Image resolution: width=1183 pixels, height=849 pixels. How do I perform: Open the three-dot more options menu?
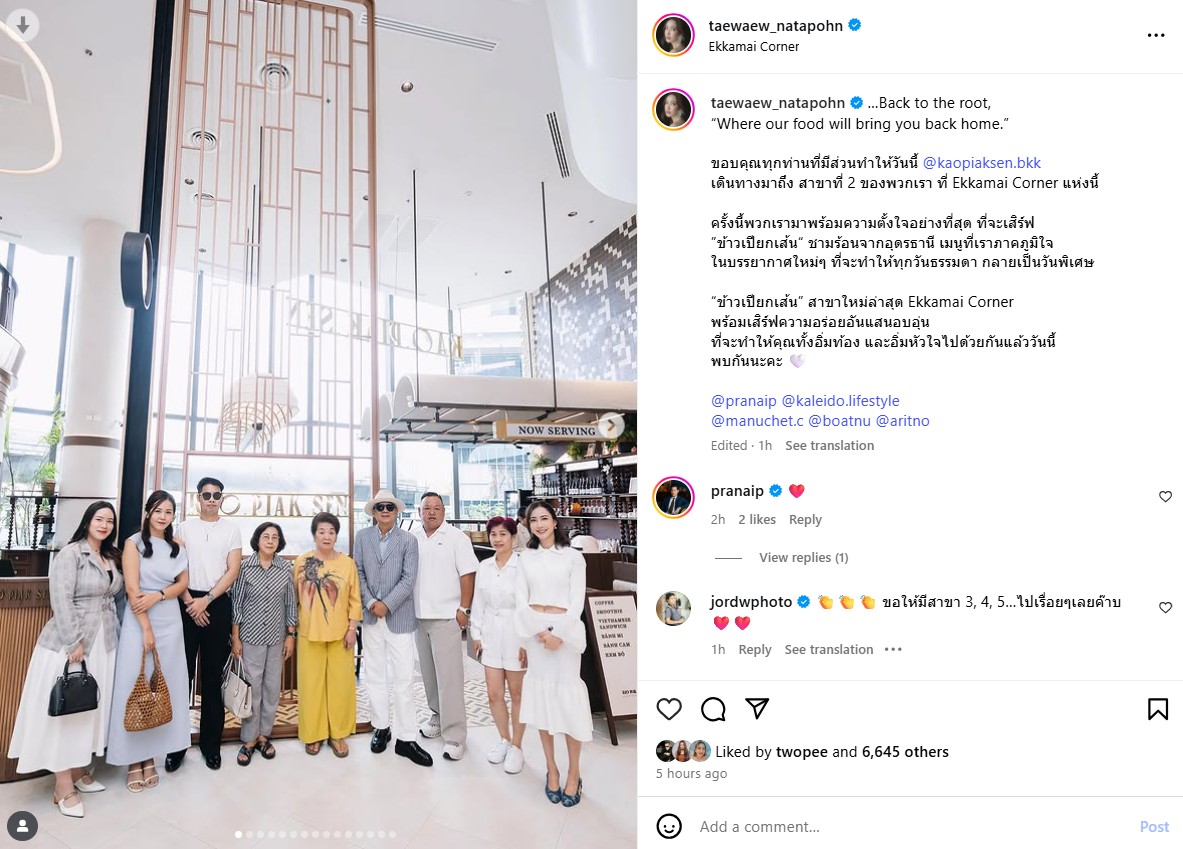pos(1156,35)
